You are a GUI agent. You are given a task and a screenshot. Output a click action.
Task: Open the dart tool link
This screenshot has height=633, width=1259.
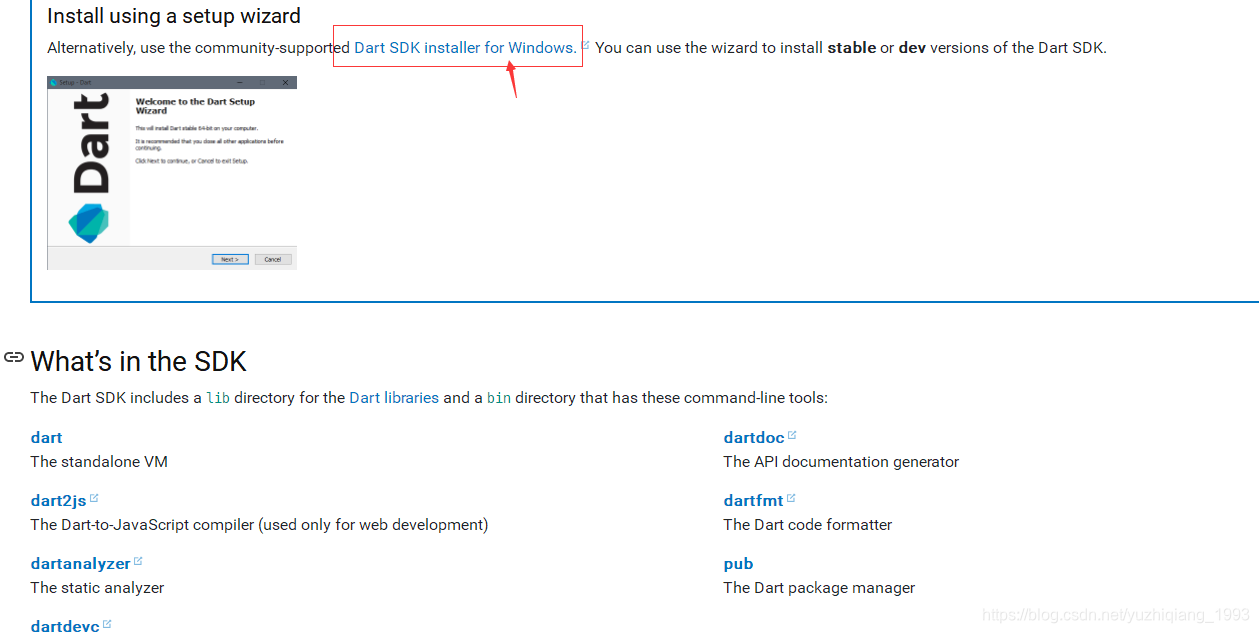point(46,438)
